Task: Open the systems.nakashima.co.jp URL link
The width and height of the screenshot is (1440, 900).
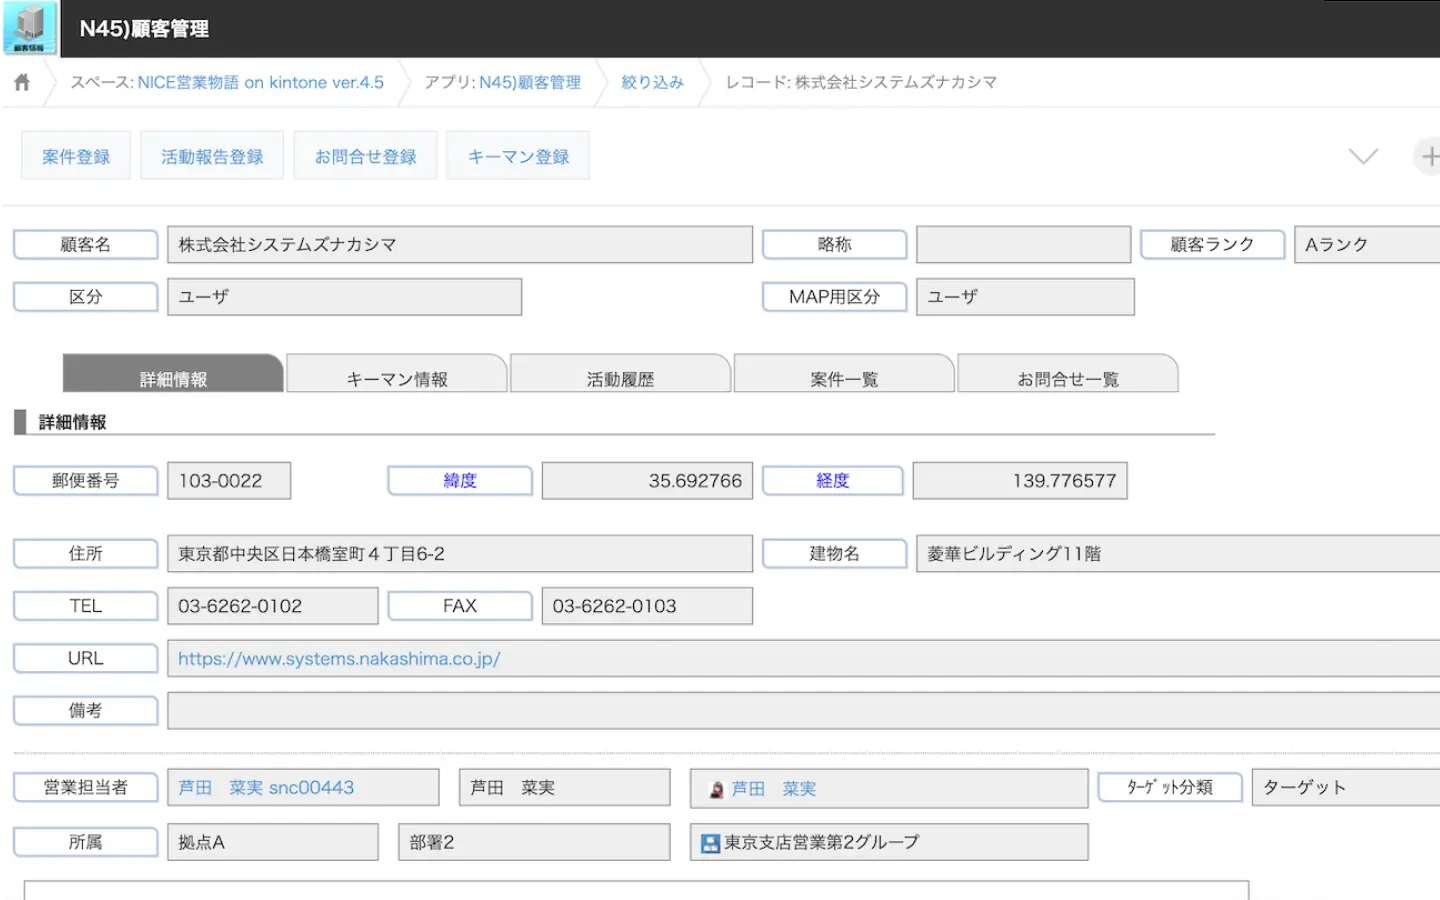Action: pyautogui.click(x=339, y=659)
